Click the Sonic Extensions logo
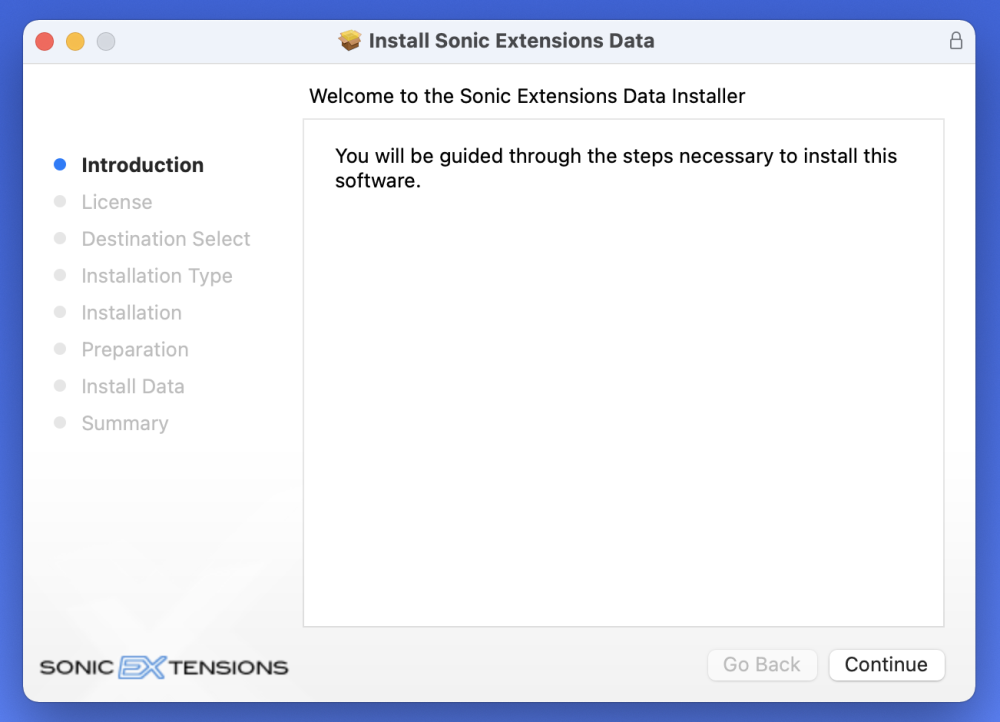The image size is (1000, 722). pyautogui.click(x=164, y=667)
